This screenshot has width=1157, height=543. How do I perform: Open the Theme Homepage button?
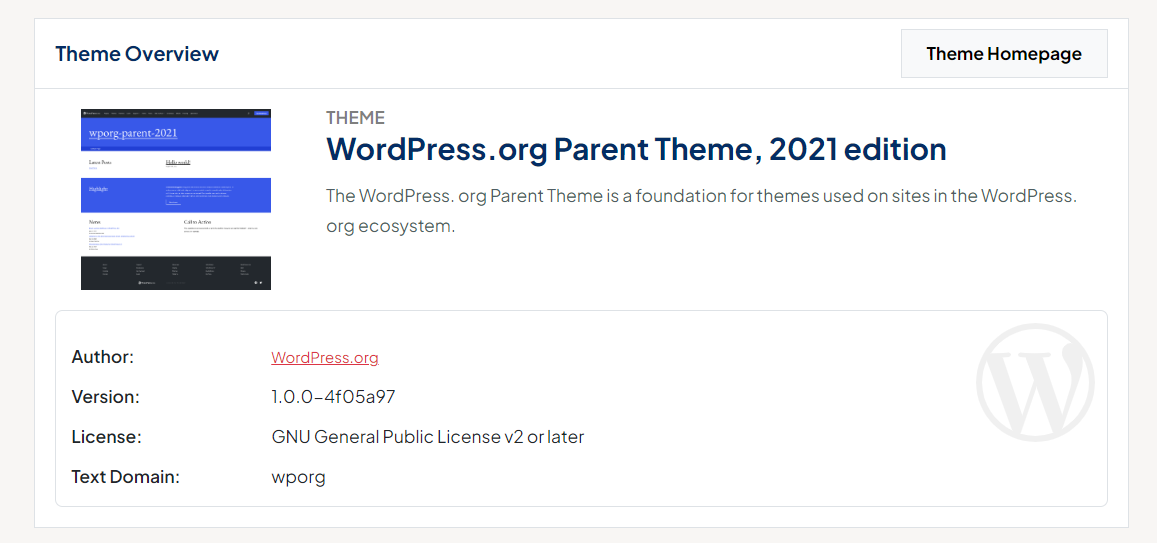(x=1004, y=54)
